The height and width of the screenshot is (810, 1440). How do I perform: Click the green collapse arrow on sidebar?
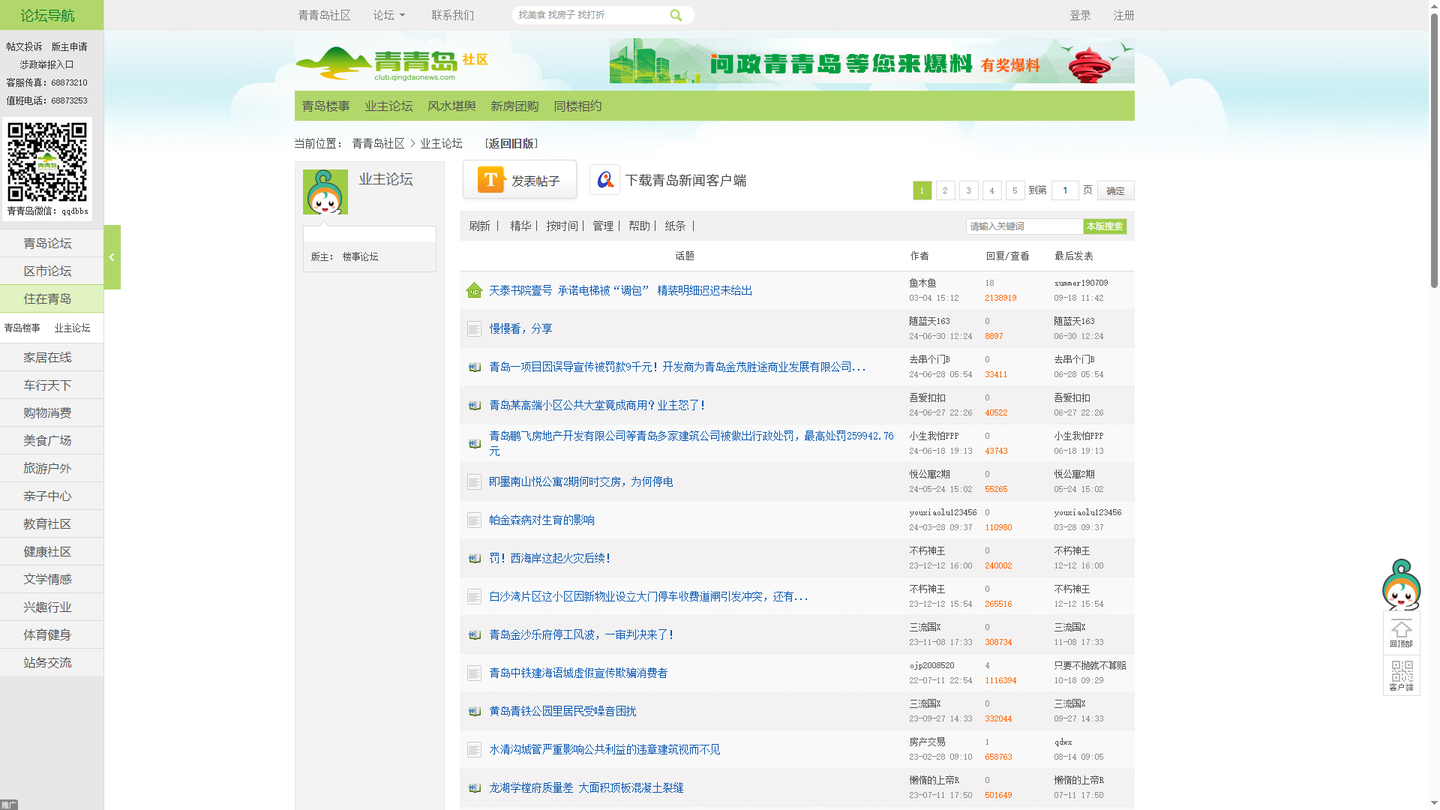(112, 257)
